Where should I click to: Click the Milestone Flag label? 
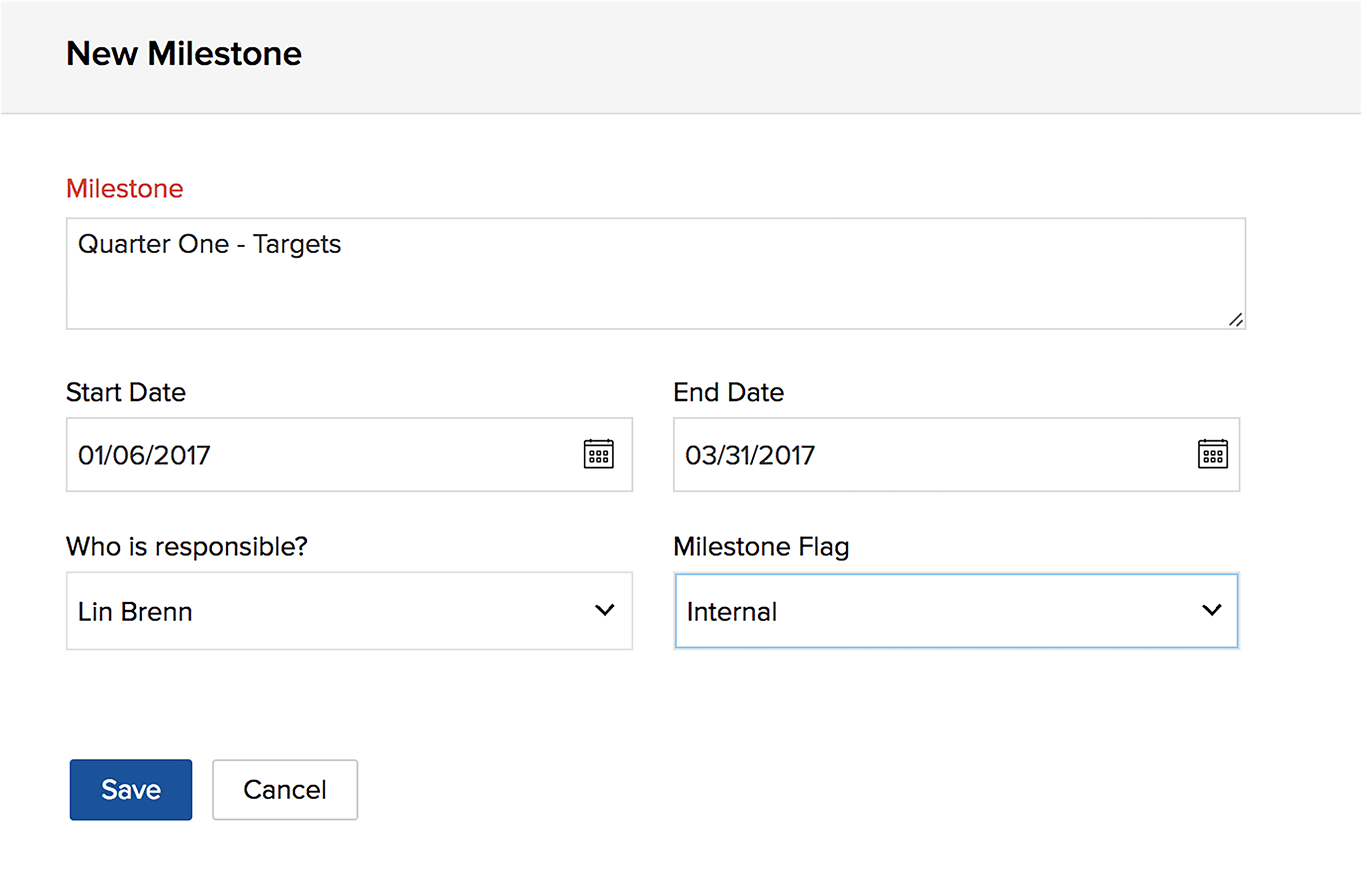[x=761, y=547]
